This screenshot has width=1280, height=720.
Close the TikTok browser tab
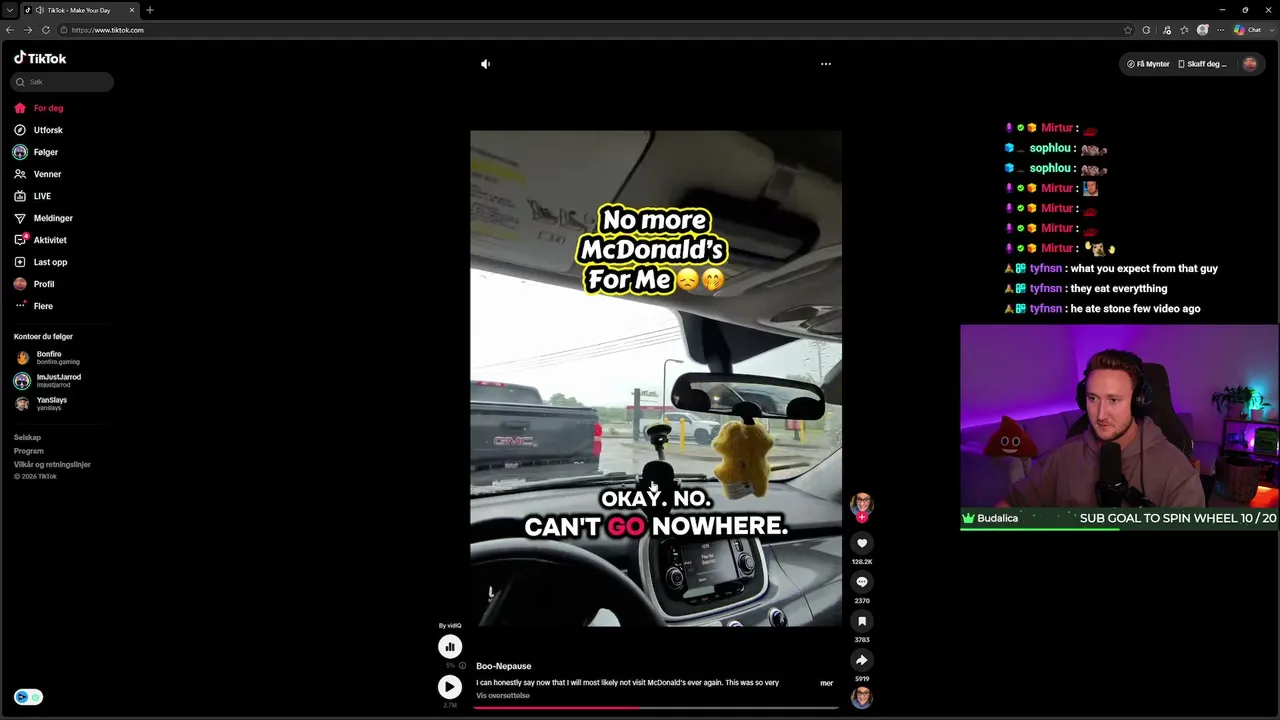(132, 10)
